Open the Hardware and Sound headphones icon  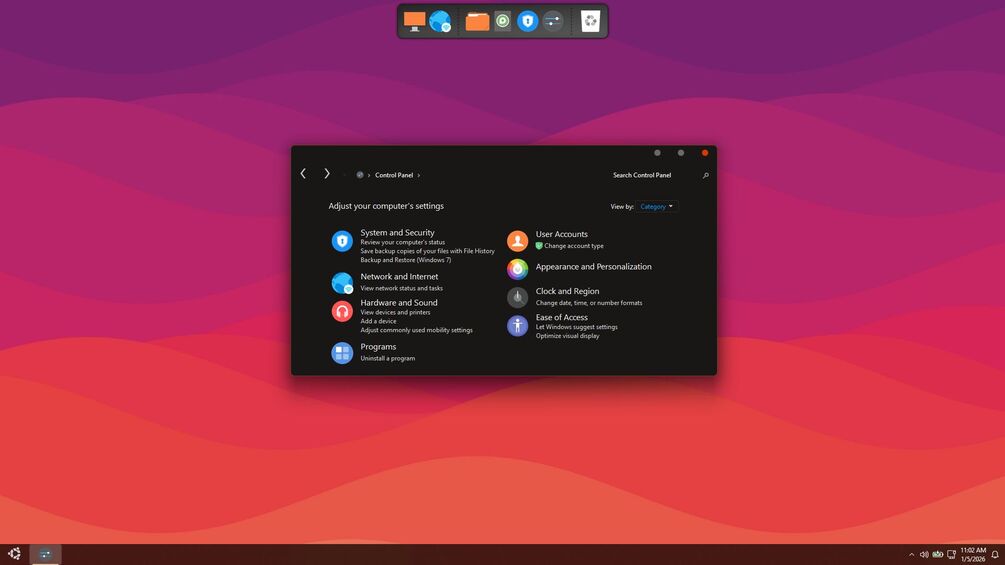coord(342,311)
